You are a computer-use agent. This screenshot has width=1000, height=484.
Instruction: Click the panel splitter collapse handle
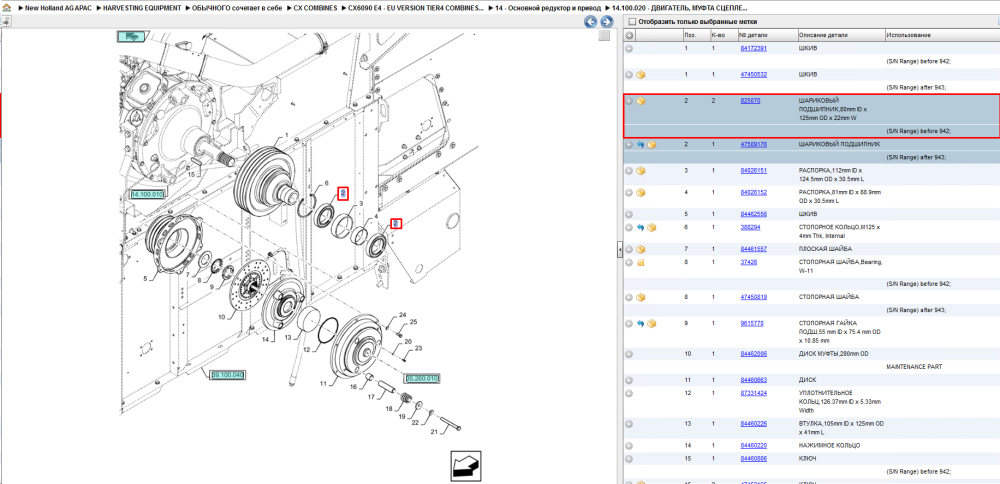620,250
